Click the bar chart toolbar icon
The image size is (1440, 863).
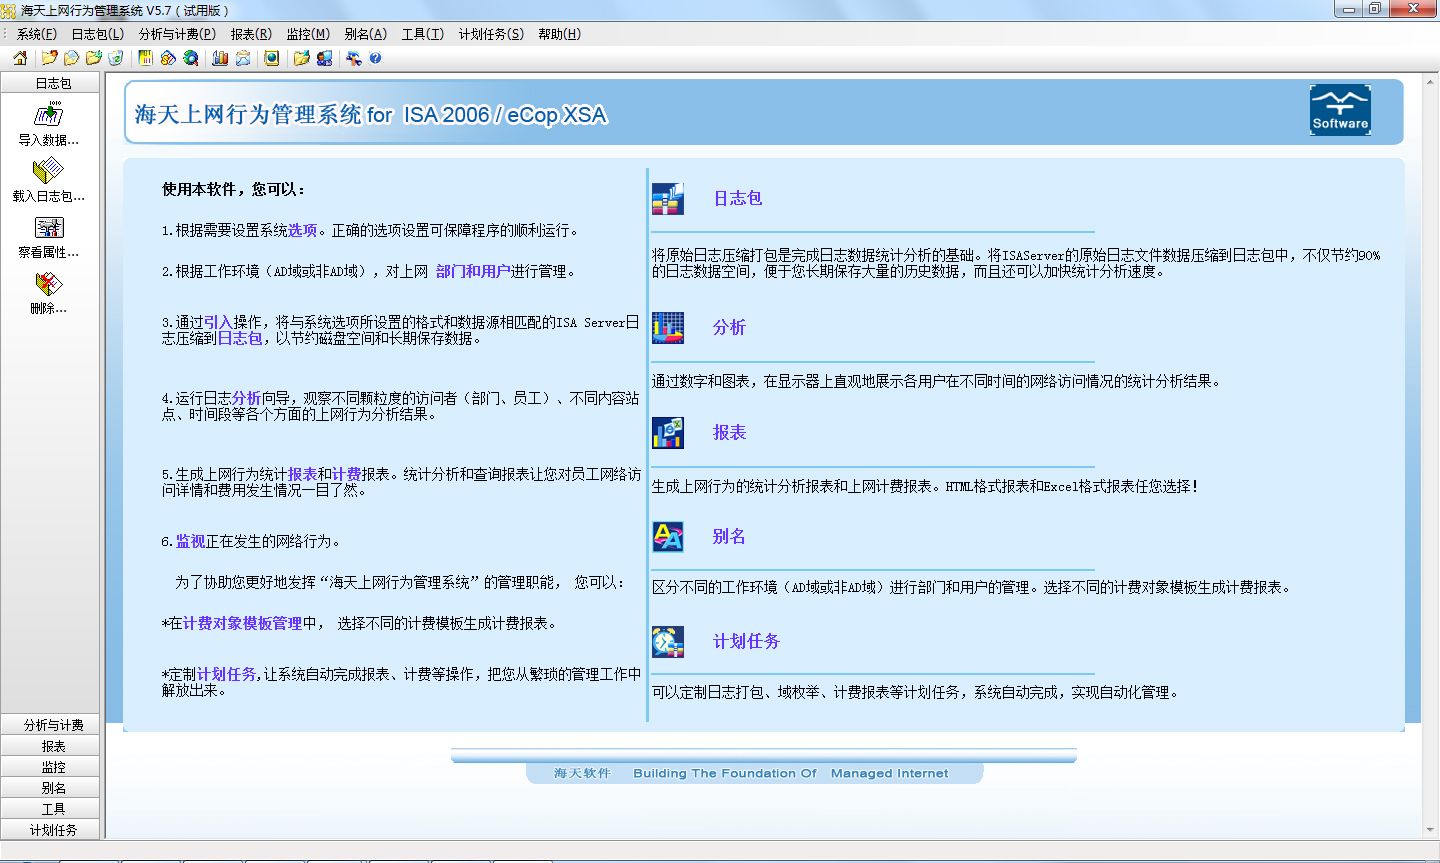220,58
